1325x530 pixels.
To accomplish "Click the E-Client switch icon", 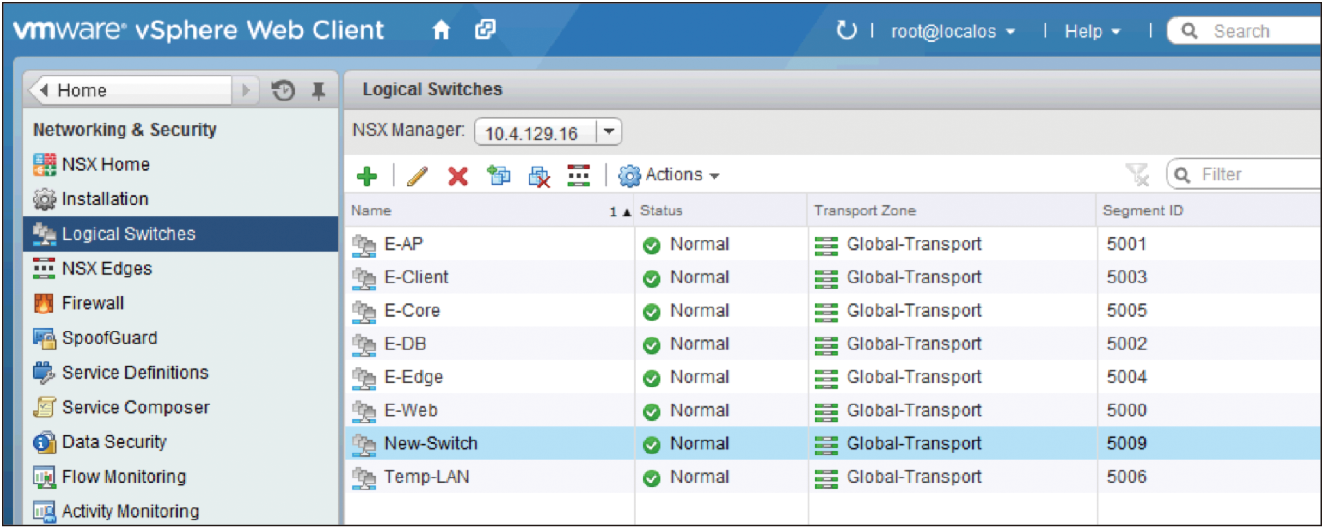I will [365, 277].
